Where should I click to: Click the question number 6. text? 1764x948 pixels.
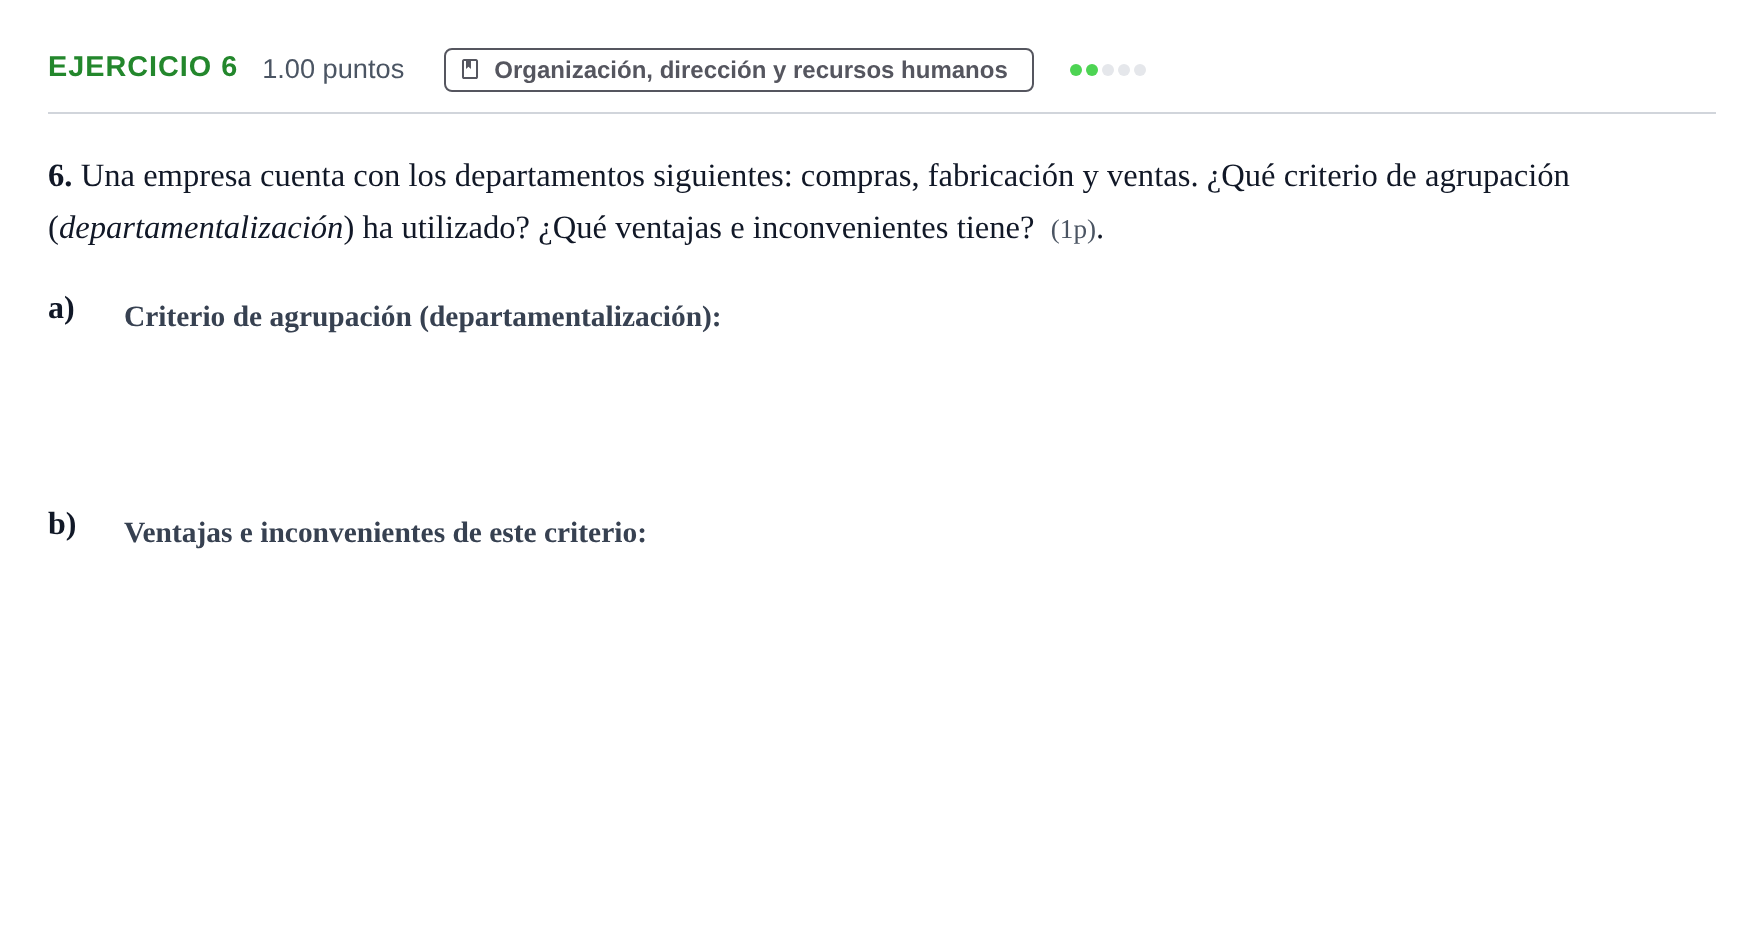pyautogui.click(x=60, y=176)
